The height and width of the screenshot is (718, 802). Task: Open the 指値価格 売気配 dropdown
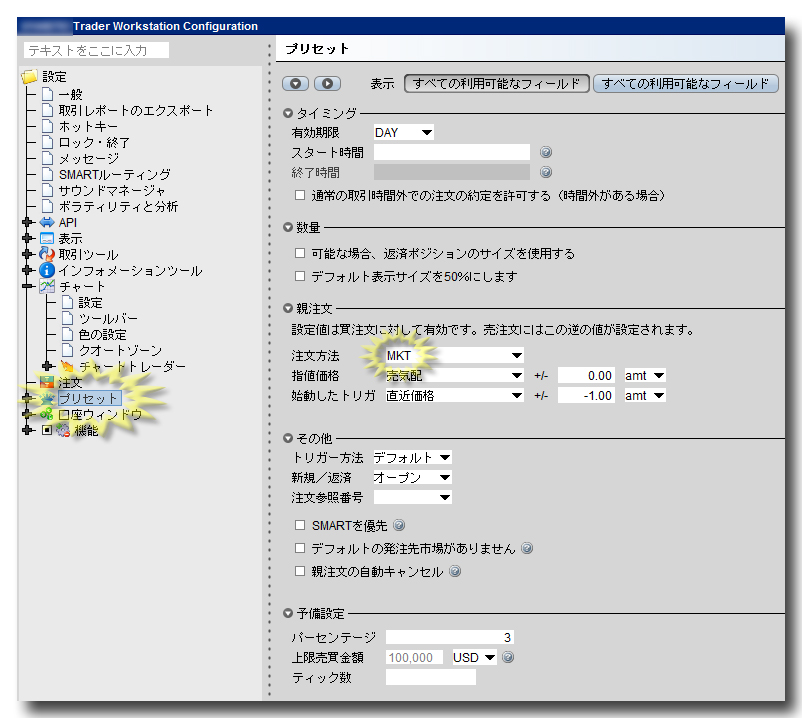coord(455,375)
